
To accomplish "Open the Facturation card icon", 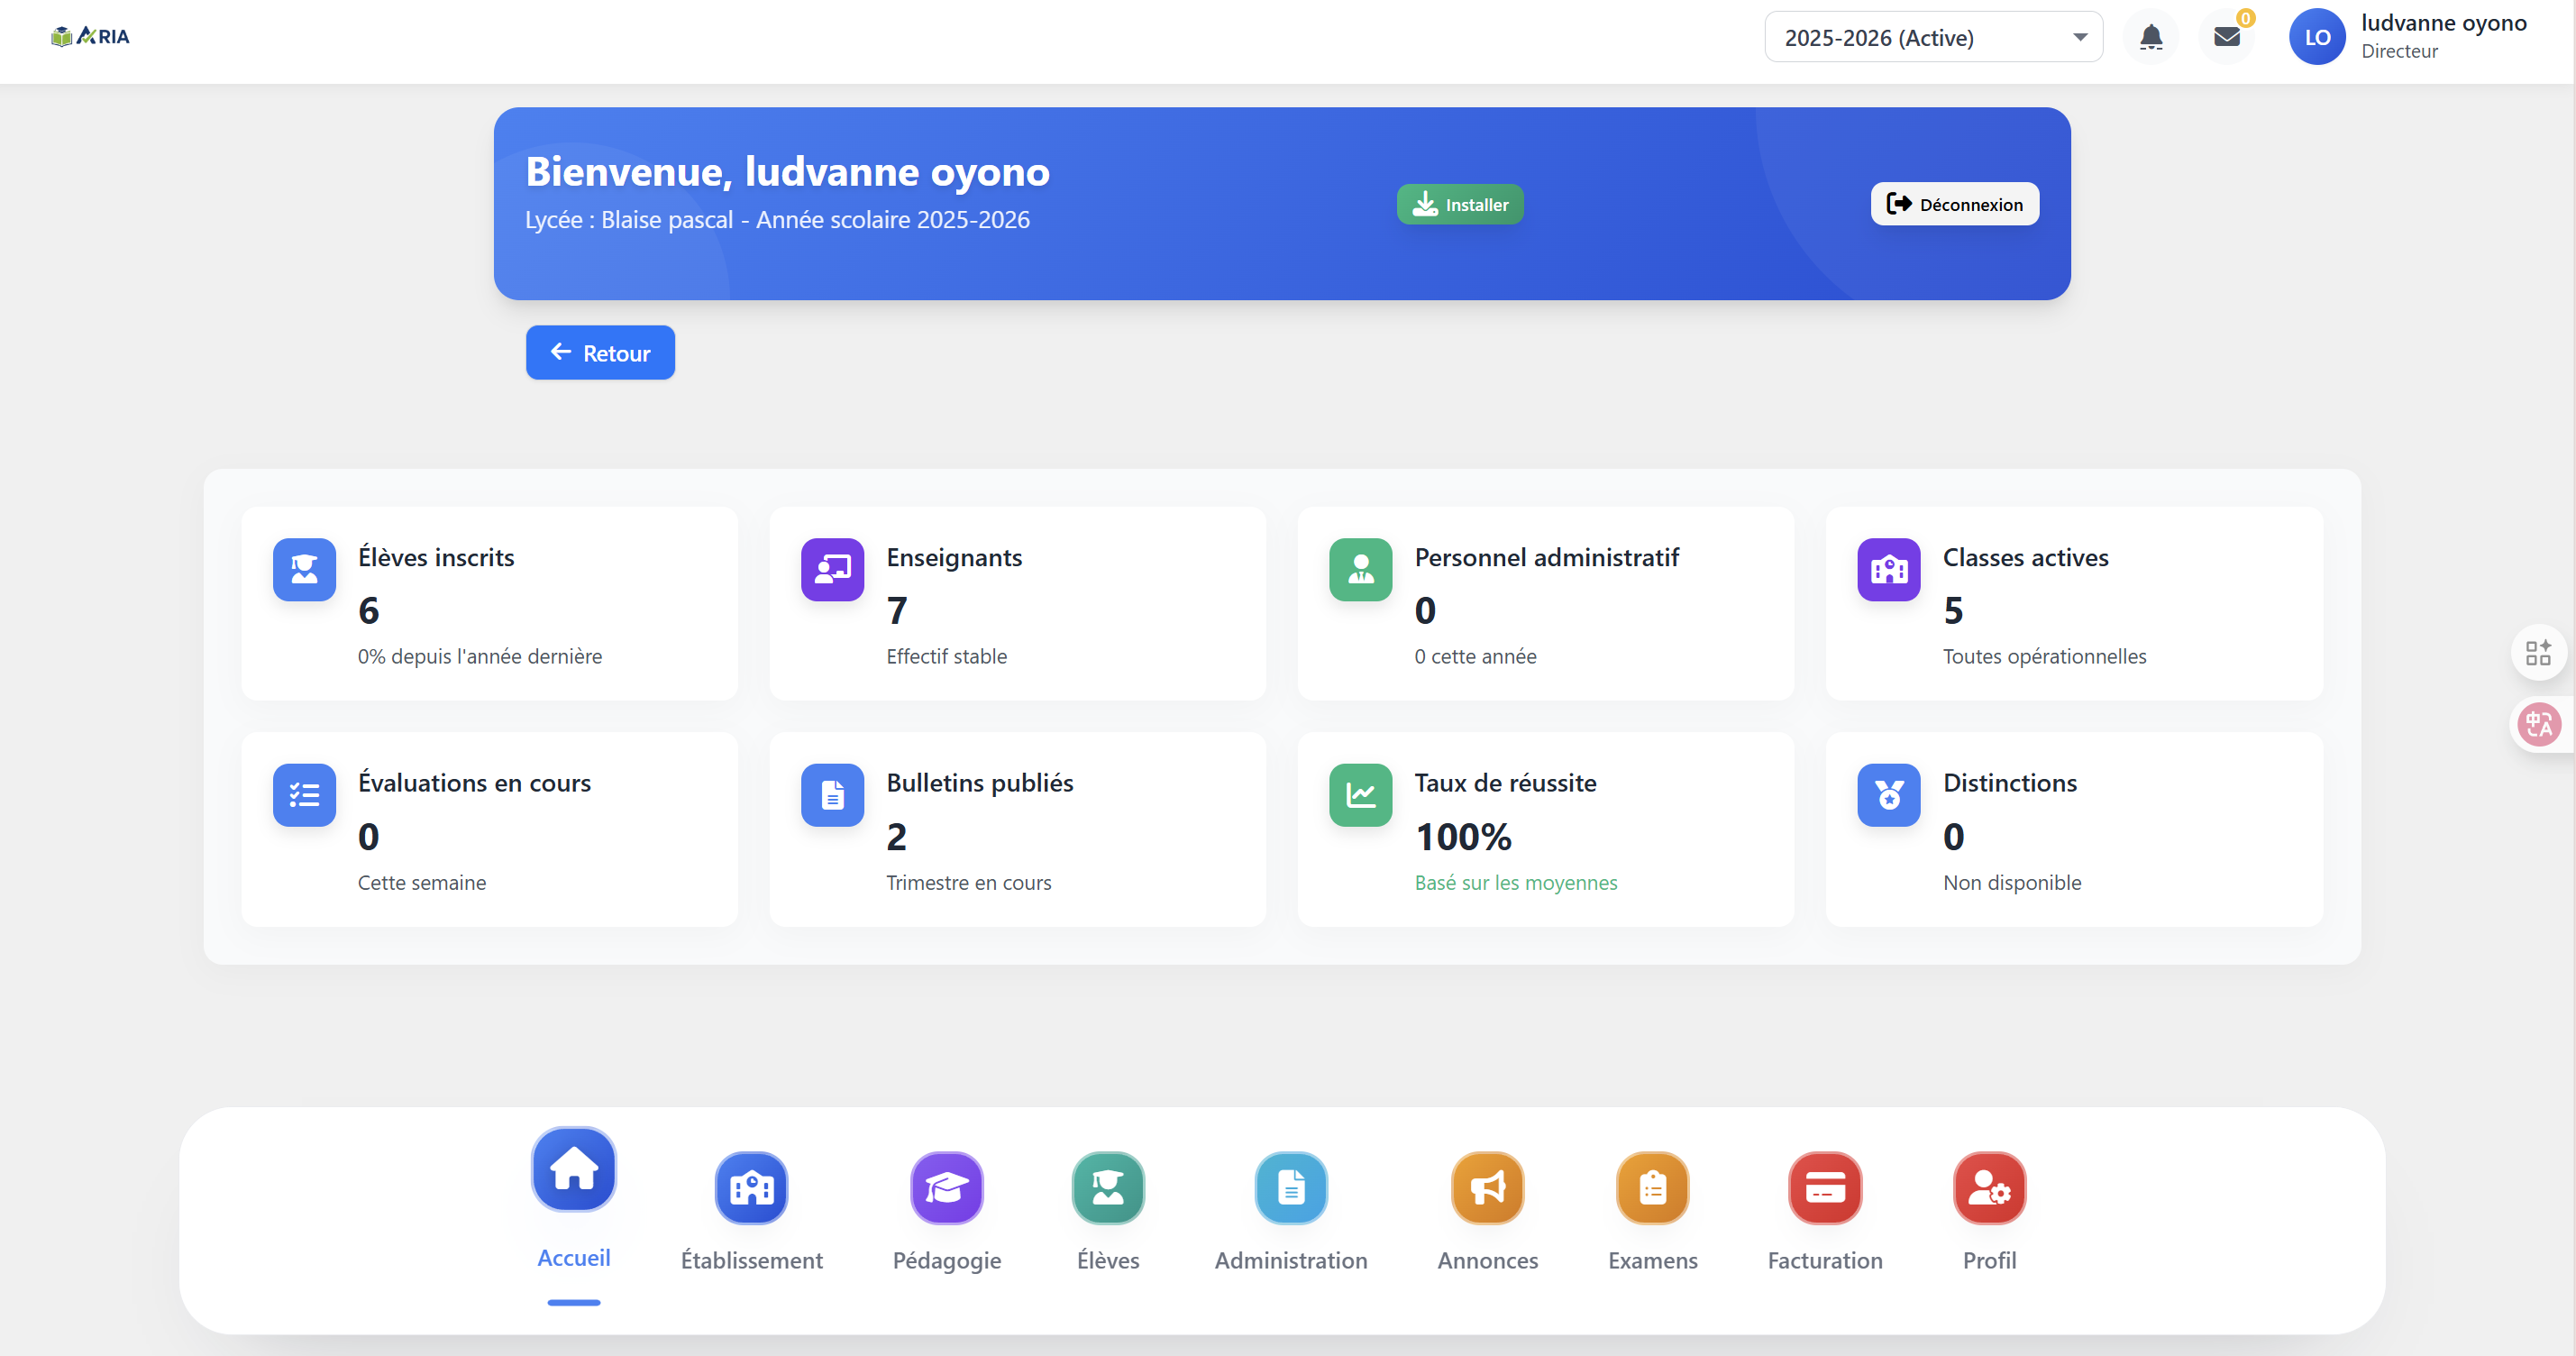I will point(1824,1187).
